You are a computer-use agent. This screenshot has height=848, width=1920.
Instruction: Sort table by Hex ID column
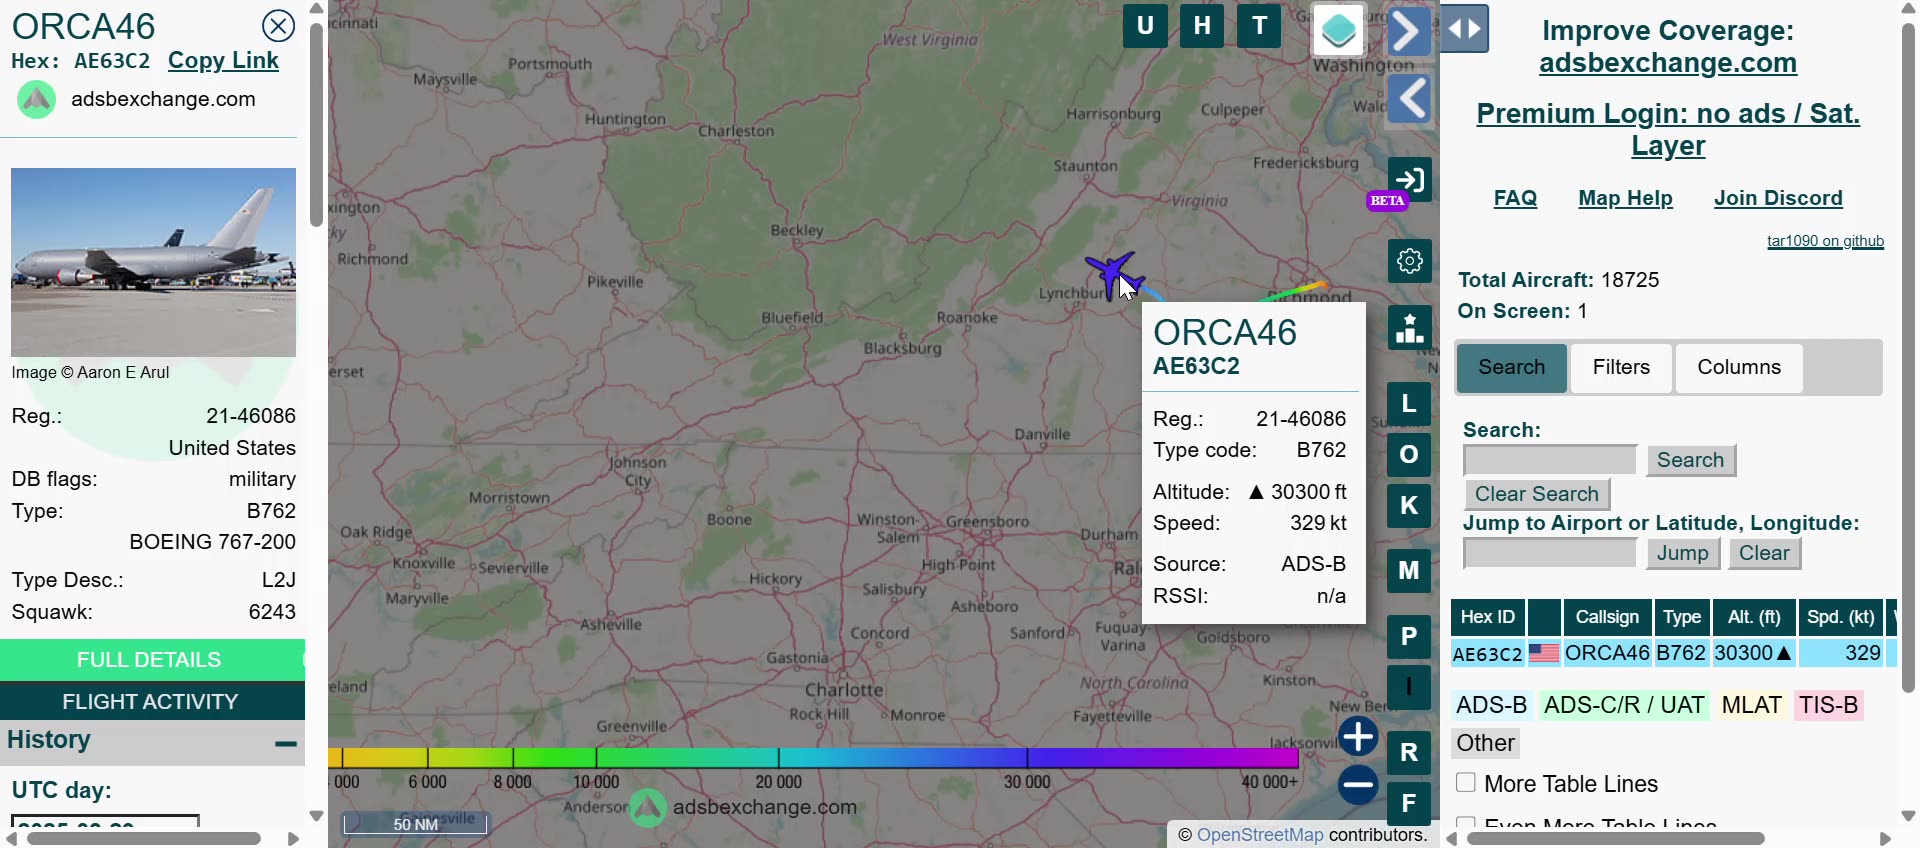(x=1488, y=617)
